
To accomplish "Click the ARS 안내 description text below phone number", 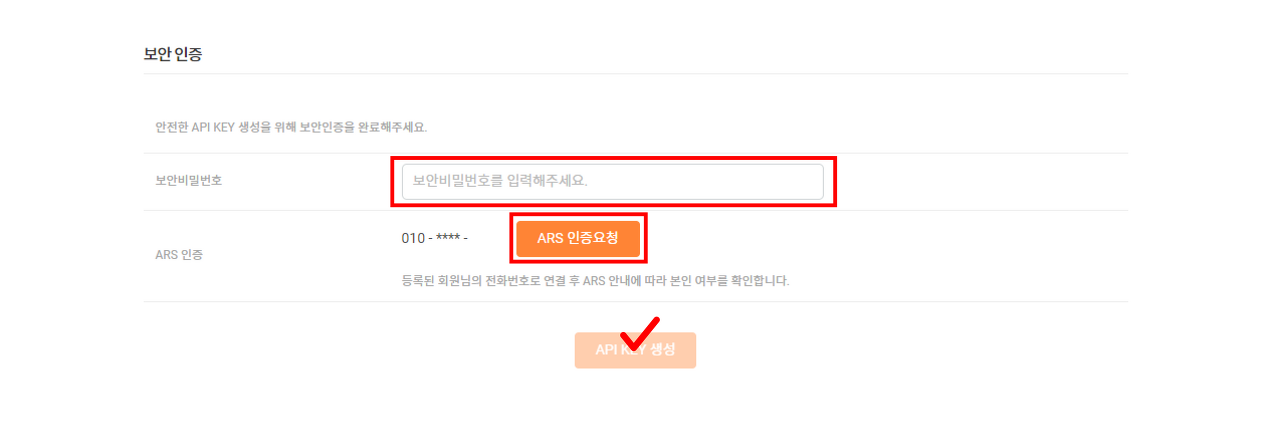I will click(595, 281).
